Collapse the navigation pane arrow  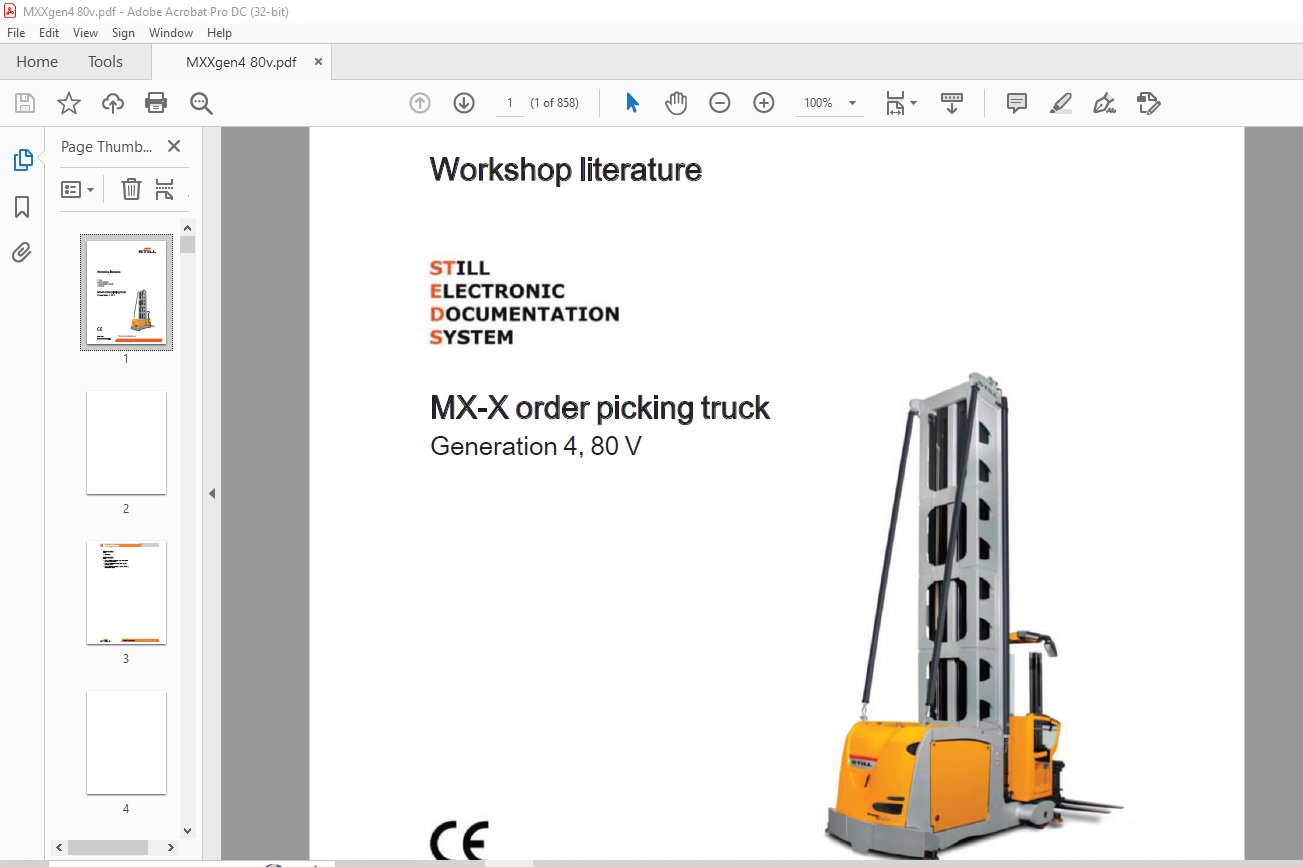pyautogui.click(x=211, y=493)
